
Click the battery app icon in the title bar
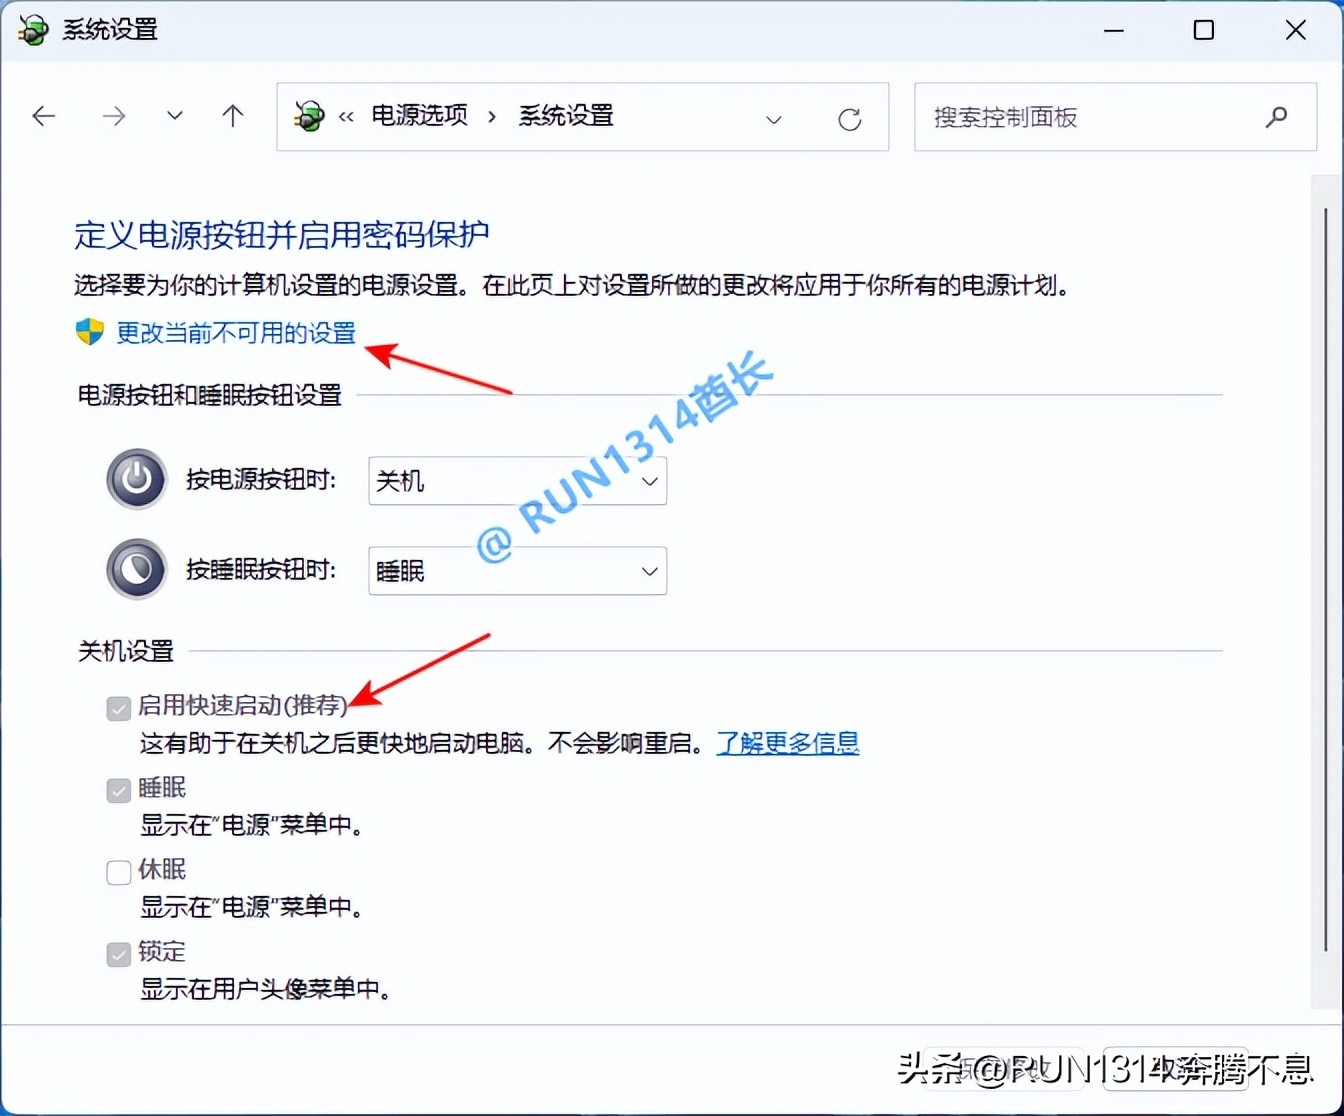point(33,30)
